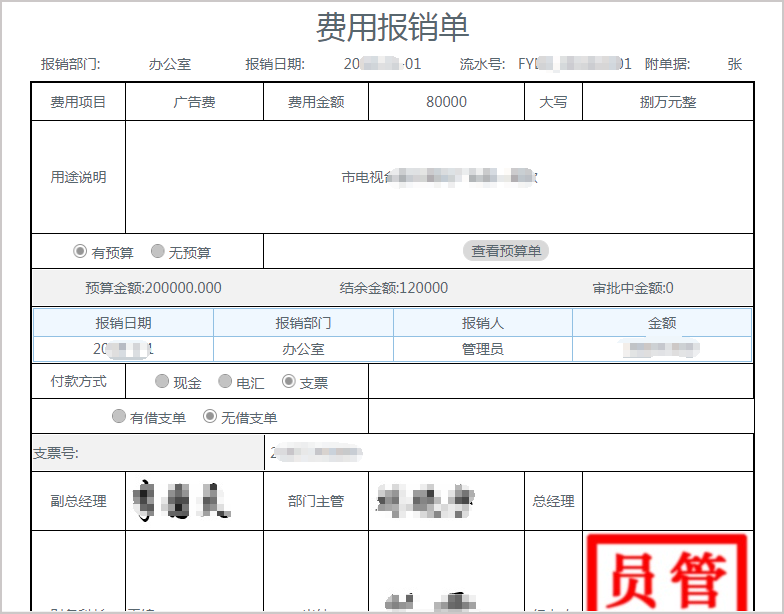Screen dimensions: 784x614
Task: Click the 金额 column header
Action: tap(662, 323)
